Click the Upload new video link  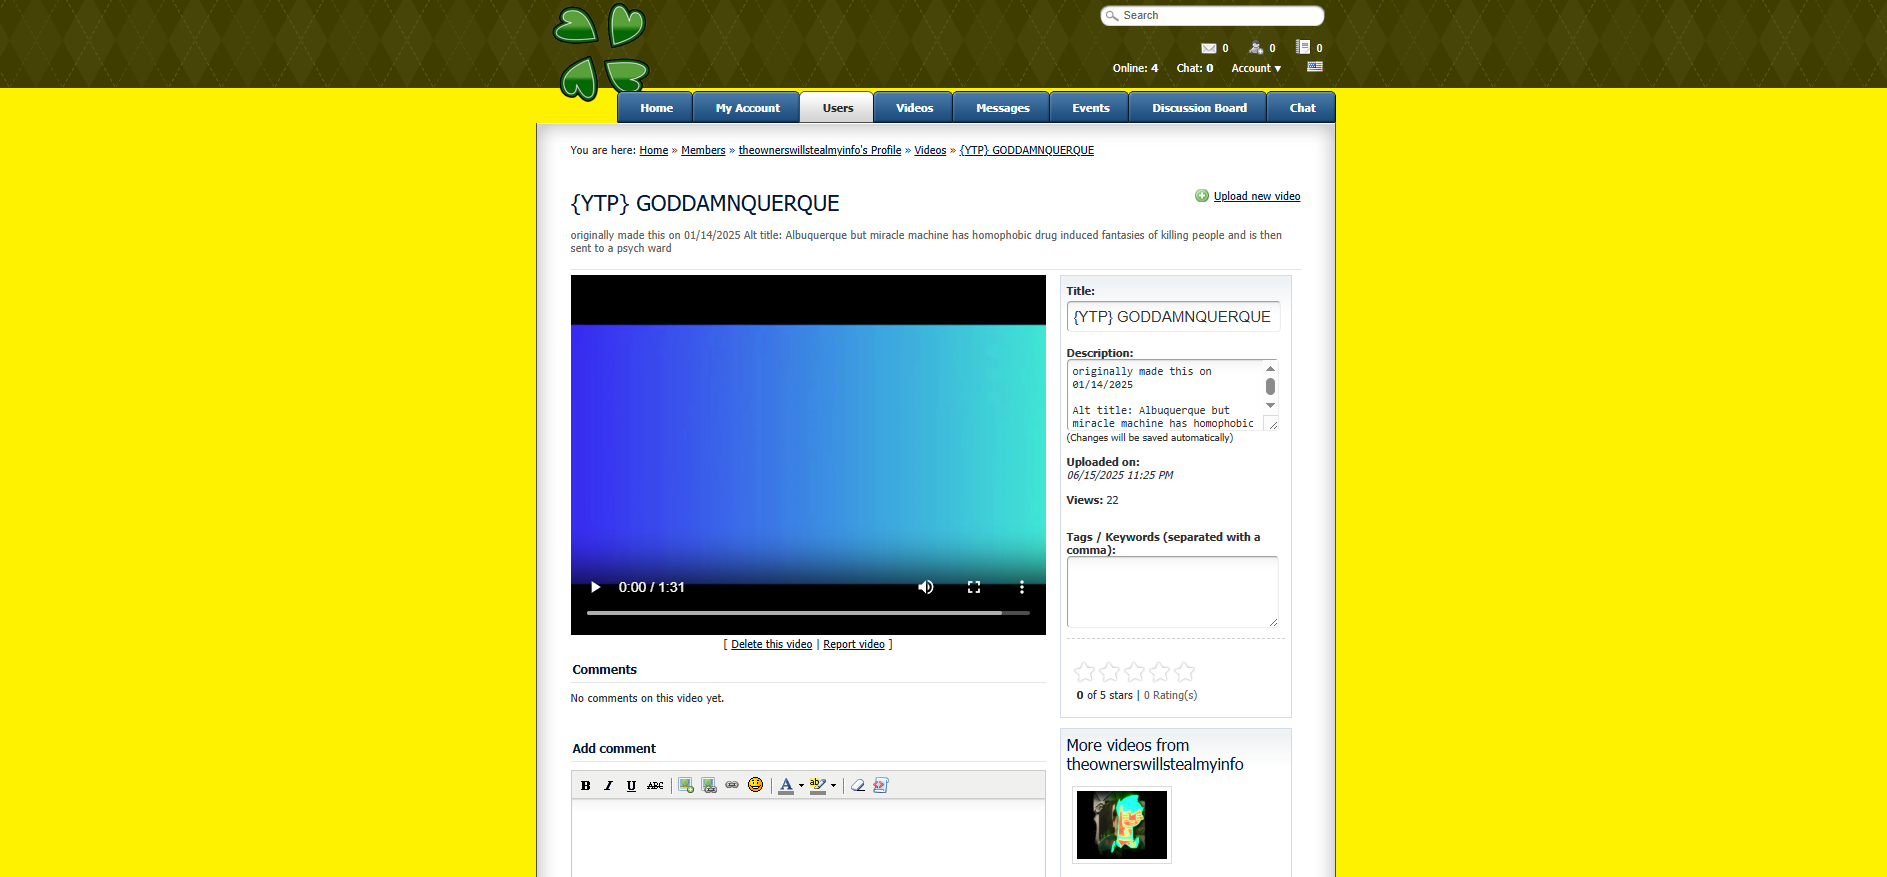1257,196
